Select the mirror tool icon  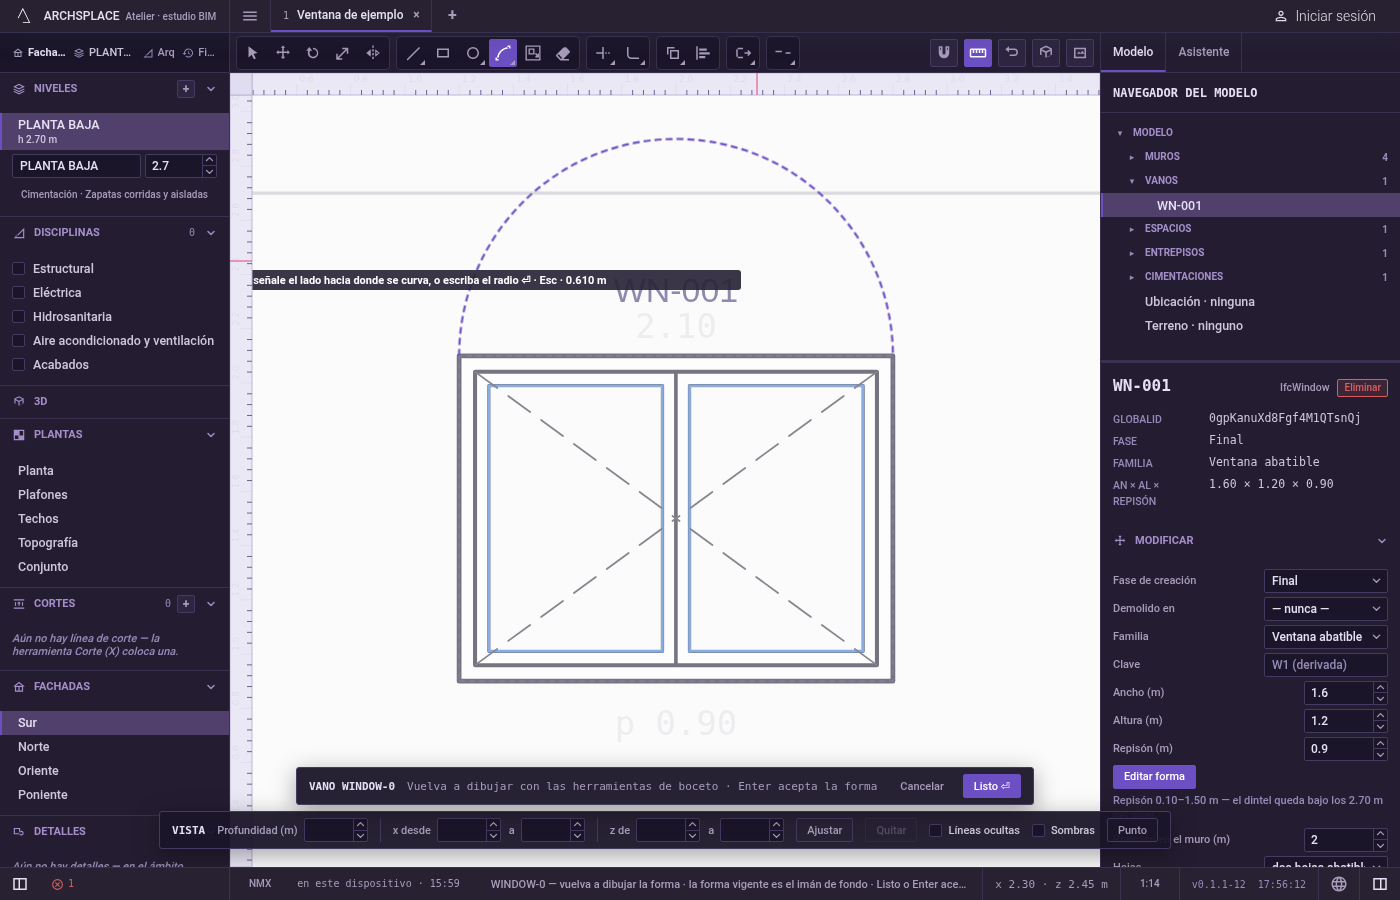373,53
